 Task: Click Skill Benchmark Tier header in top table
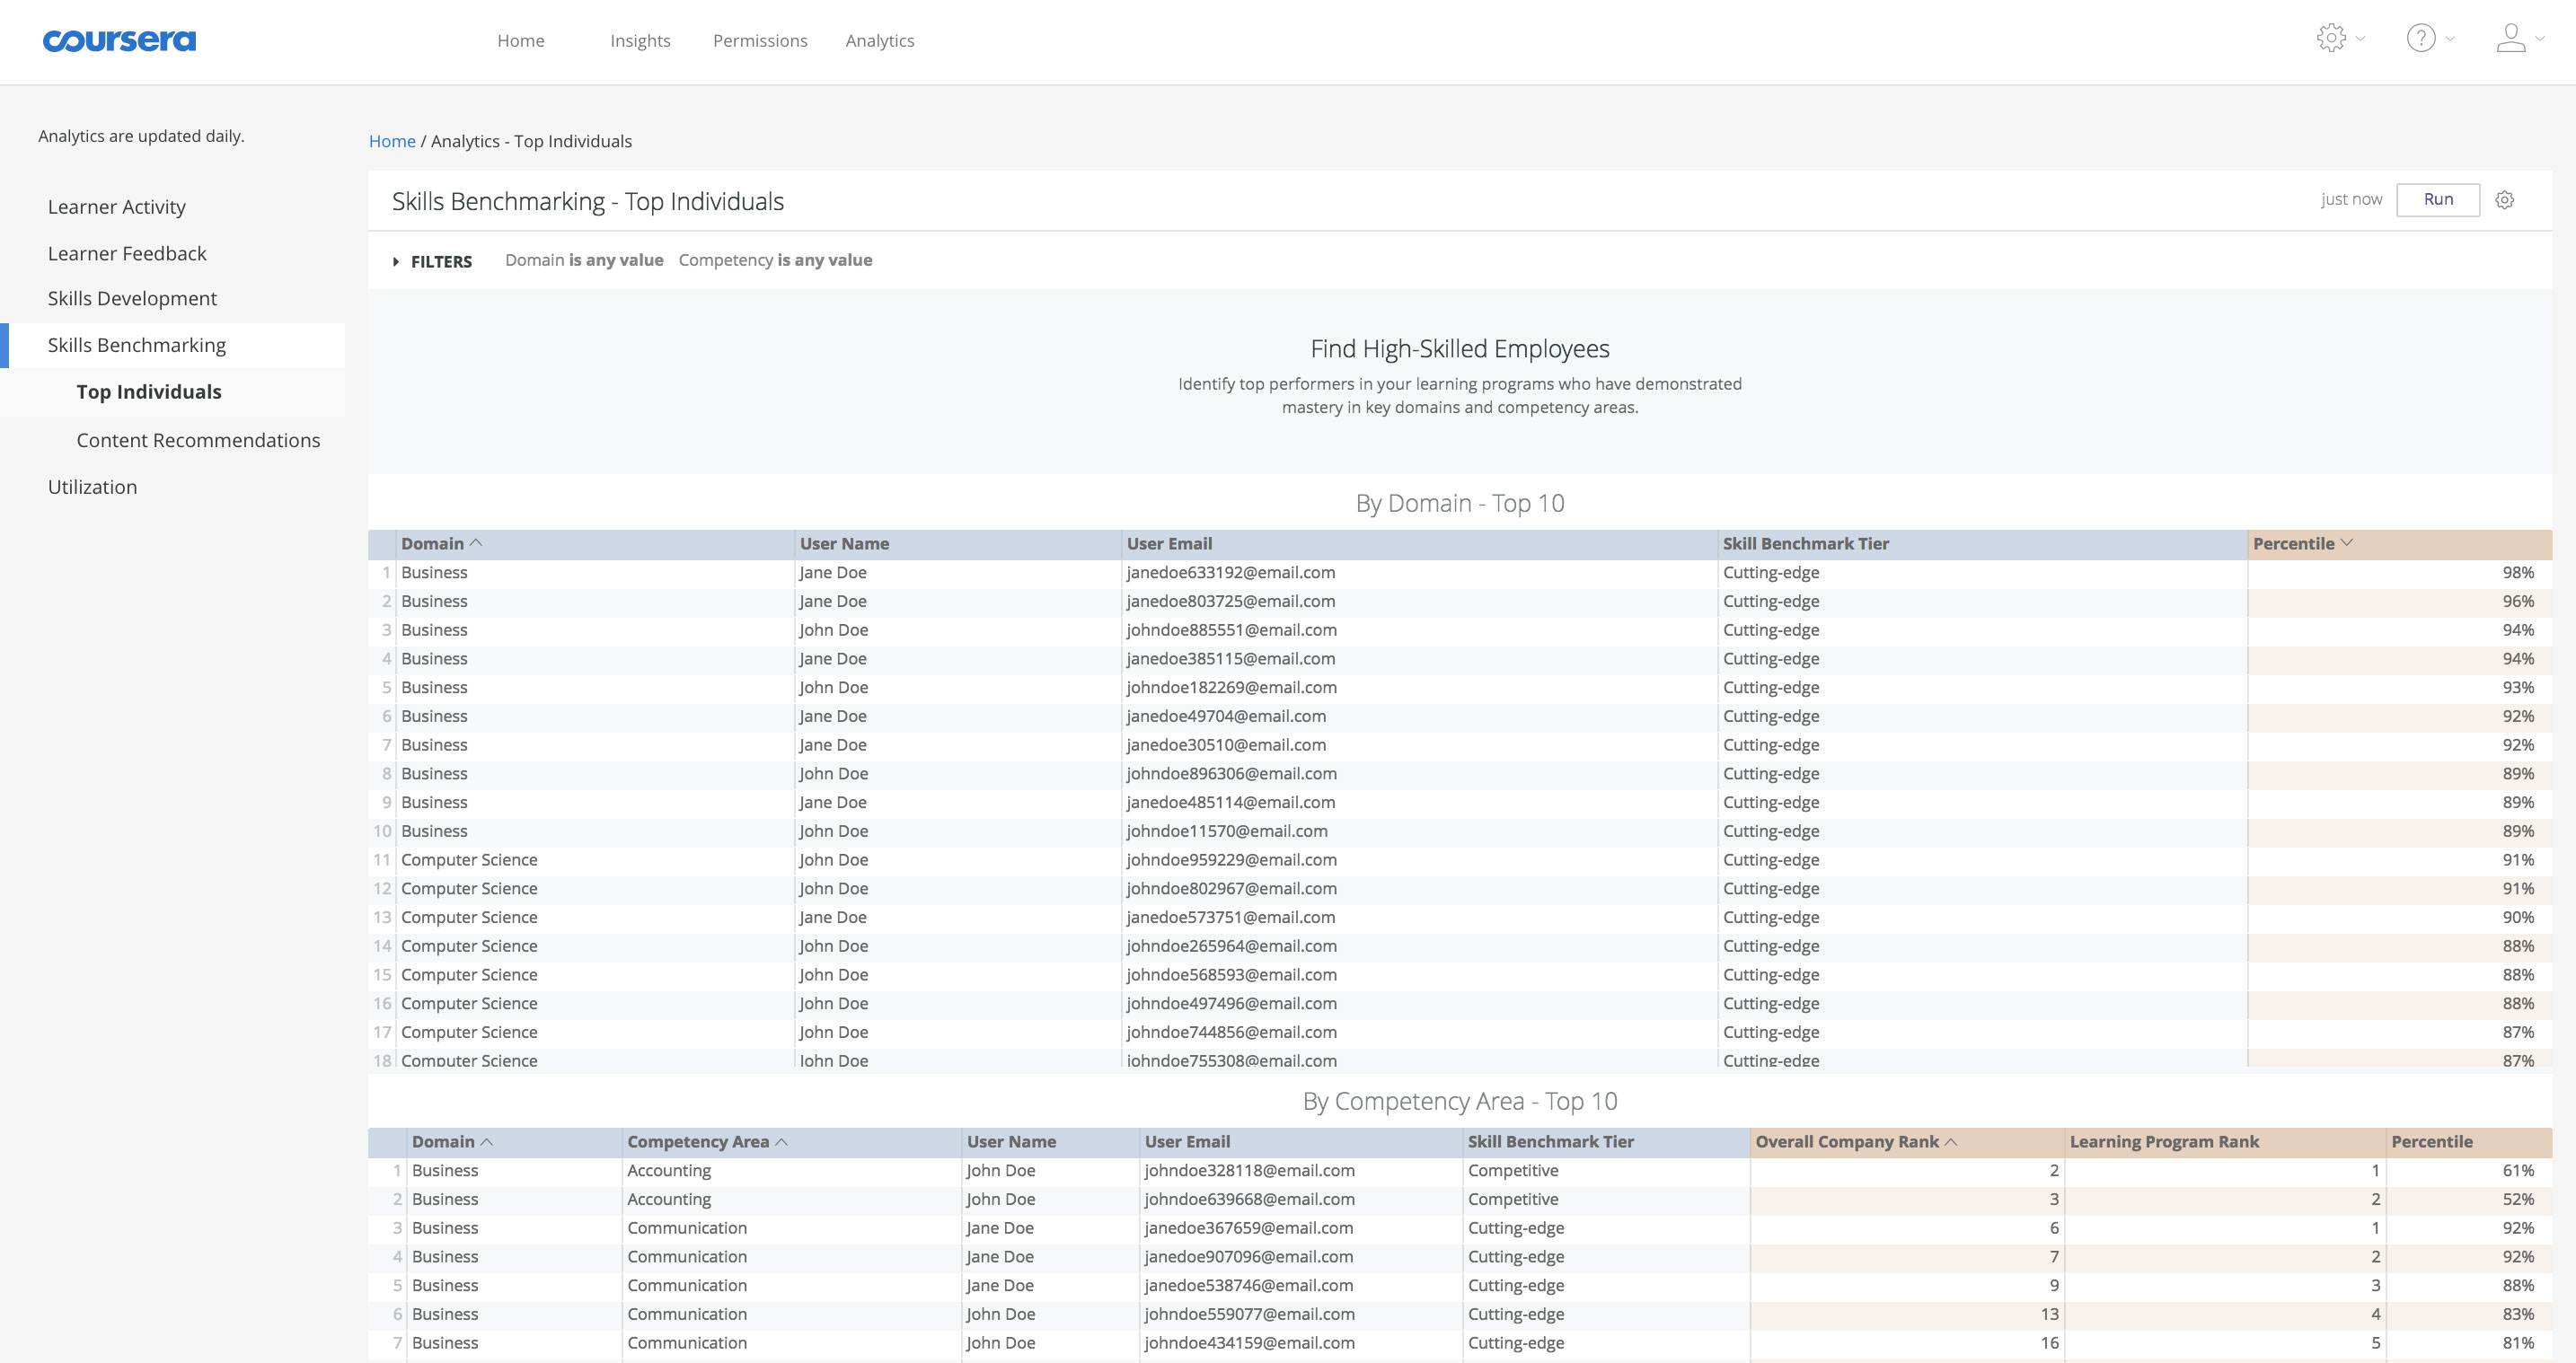(1805, 543)
